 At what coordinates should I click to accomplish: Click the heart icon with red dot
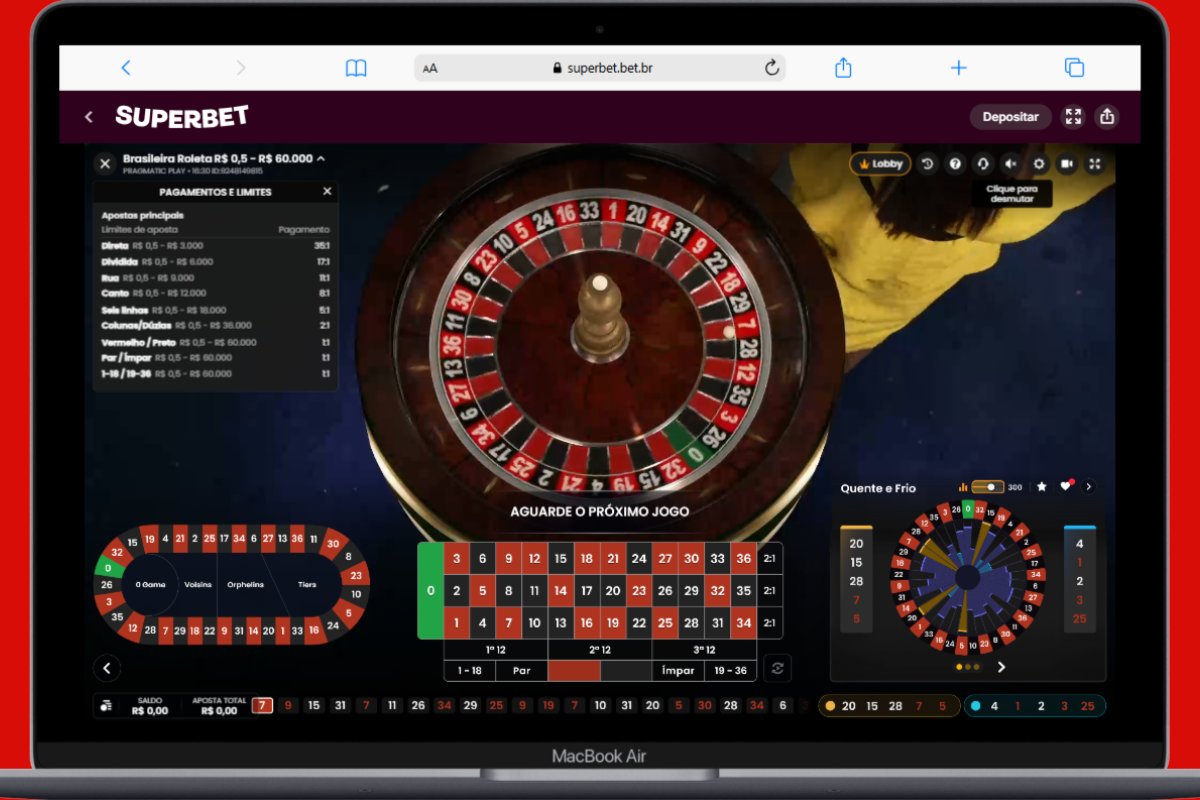[1065, 487]
